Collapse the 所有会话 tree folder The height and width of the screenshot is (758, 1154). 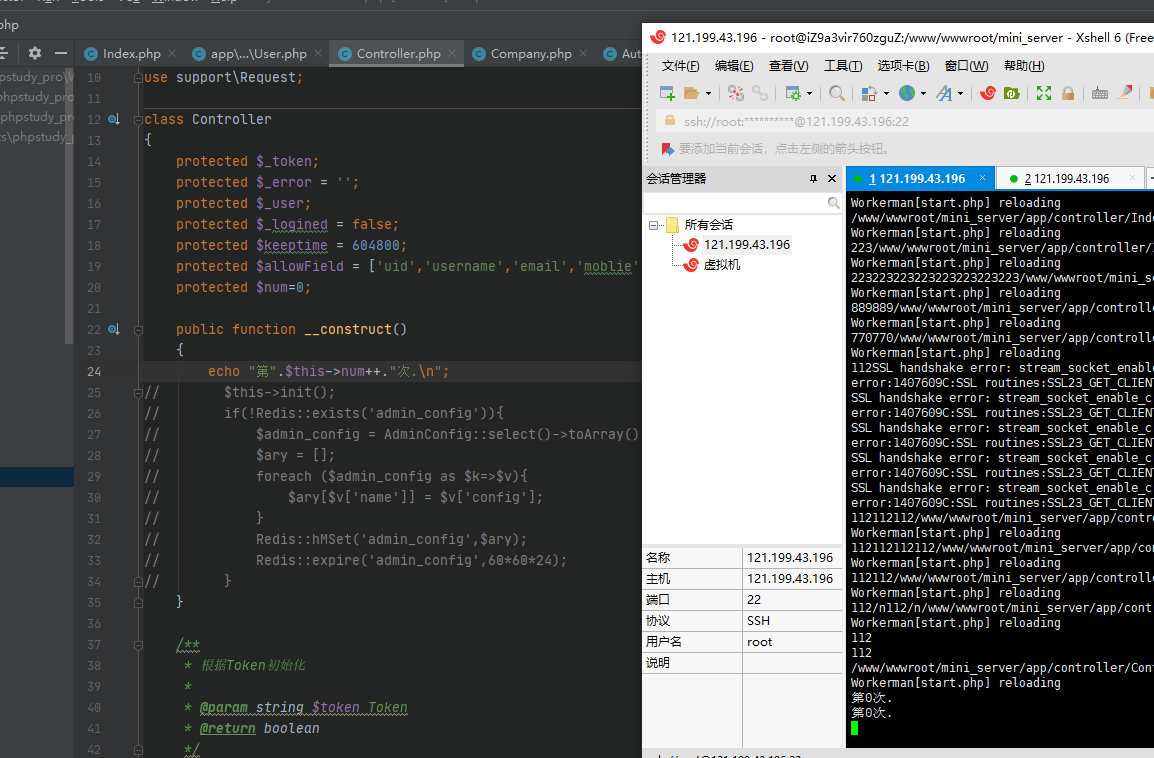tap(653, 225)
